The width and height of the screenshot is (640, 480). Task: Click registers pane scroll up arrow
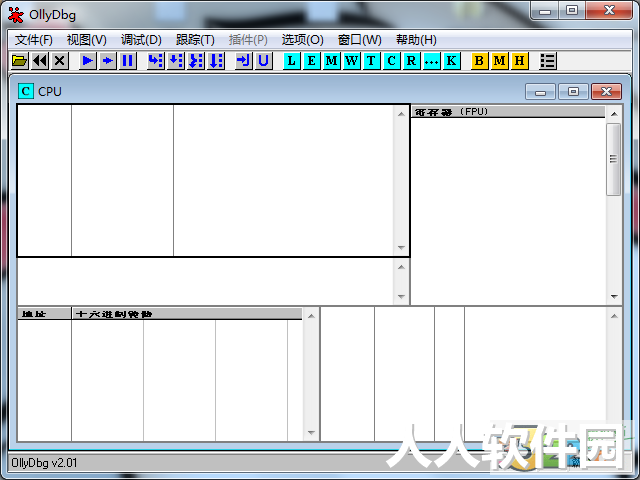[x=614, y=114]
